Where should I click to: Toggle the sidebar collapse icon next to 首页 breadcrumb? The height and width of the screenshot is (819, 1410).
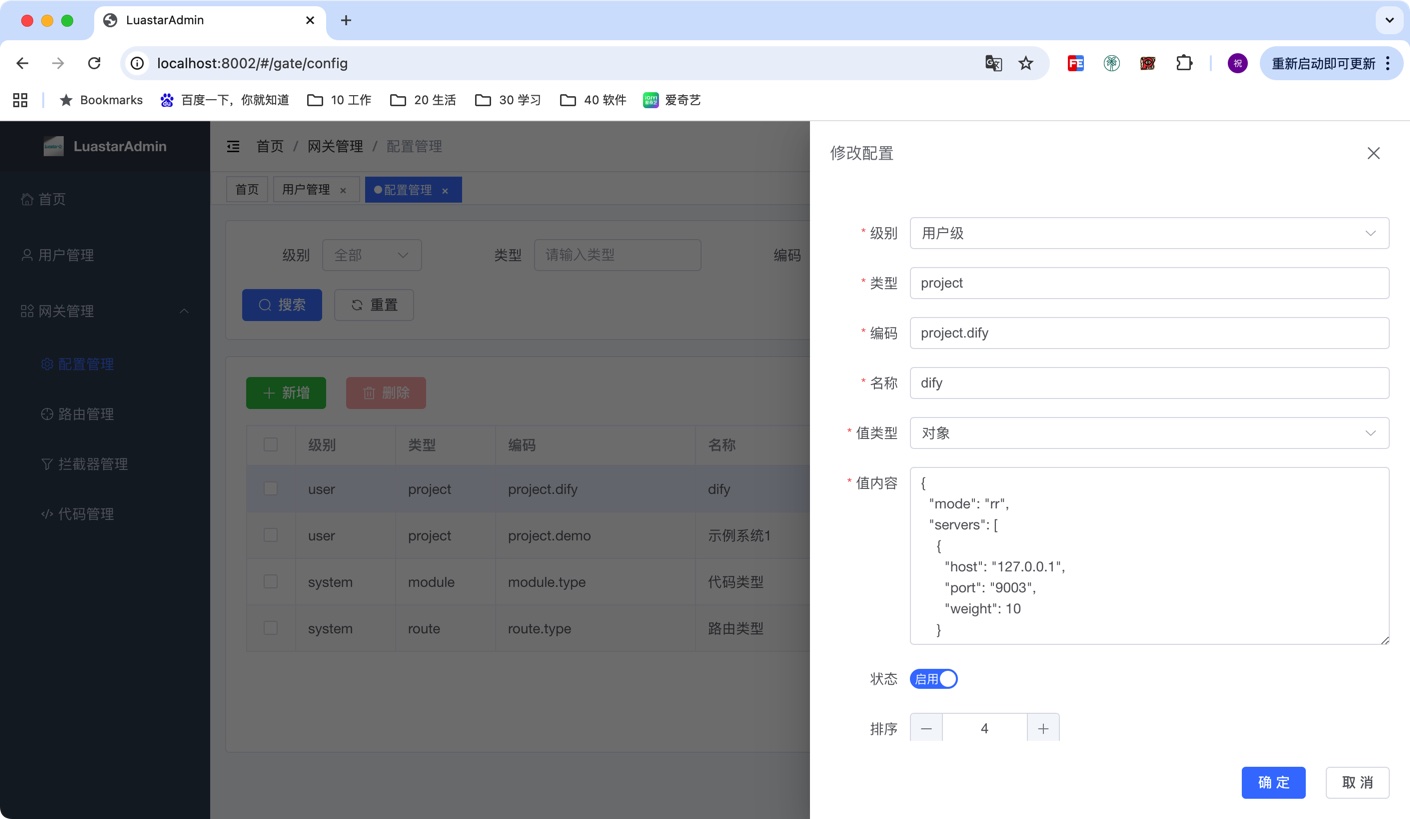pos(233,146)
